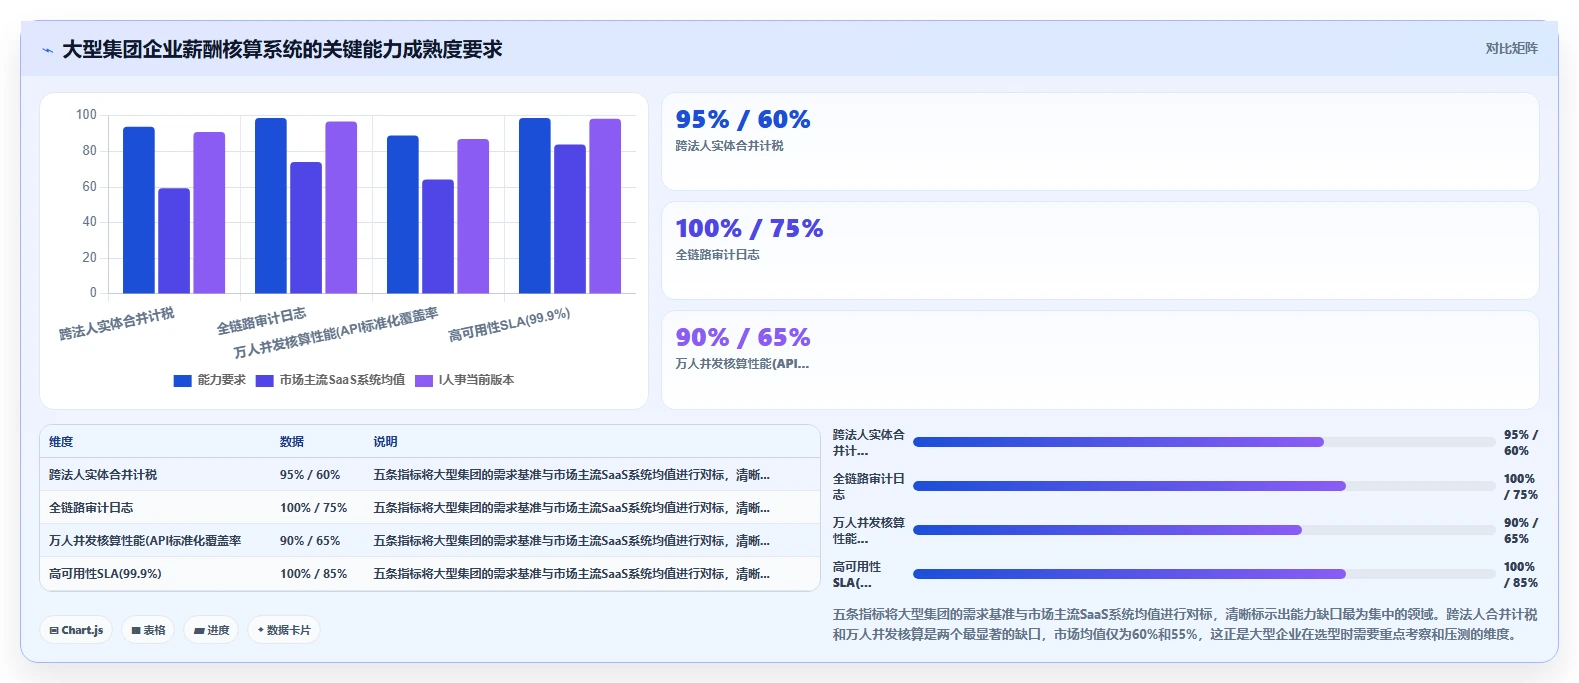Viewport: 1579px width, 683px height.
Task: Click the 跨法人实体合并计税 x-axis label
Action: click(x=116, y=324)
